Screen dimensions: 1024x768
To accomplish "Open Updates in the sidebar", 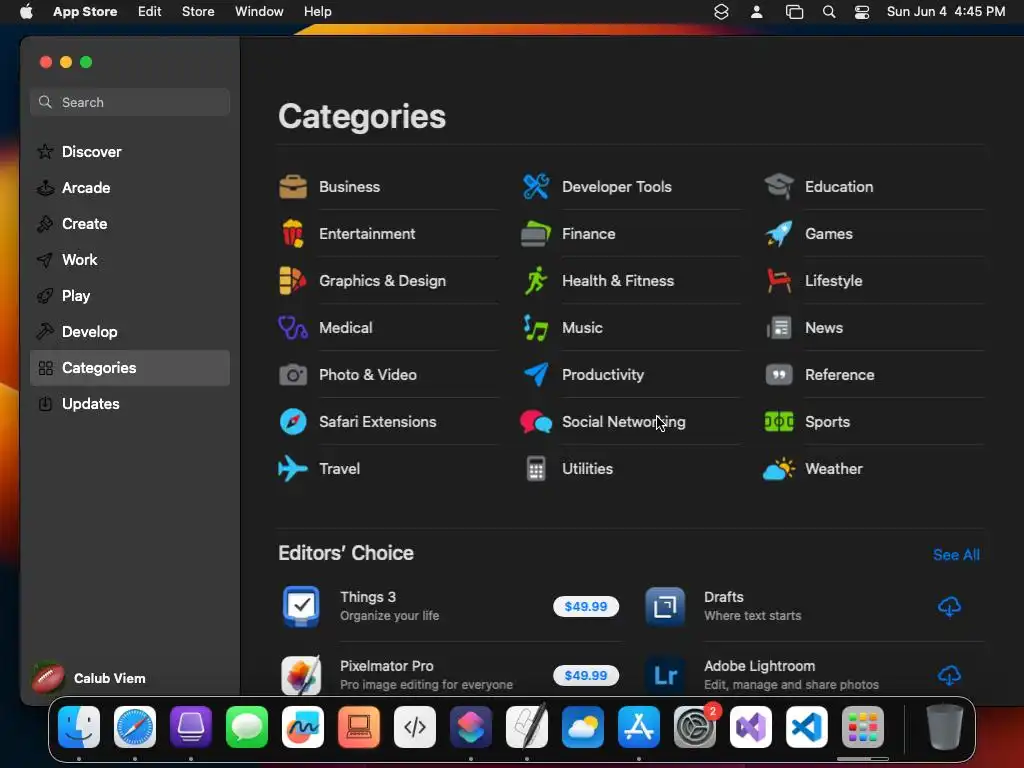I will pos(130,404).
